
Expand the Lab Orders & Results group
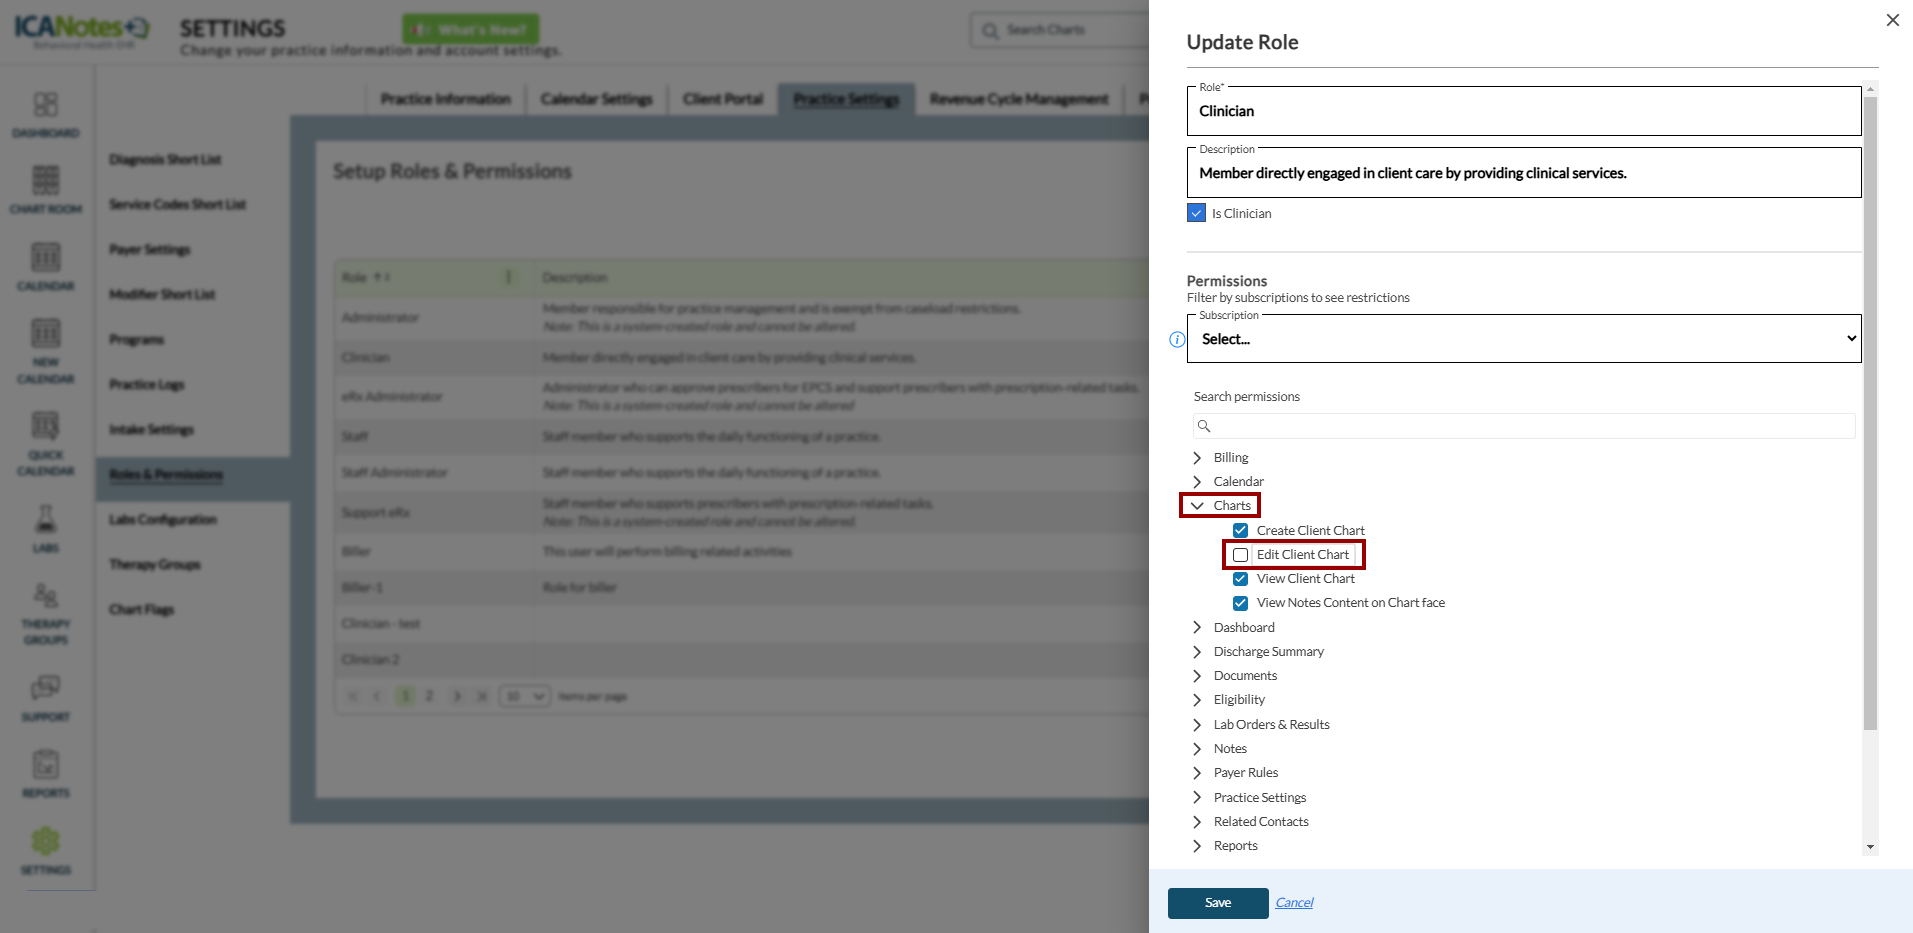click(x=1197, y=725)
